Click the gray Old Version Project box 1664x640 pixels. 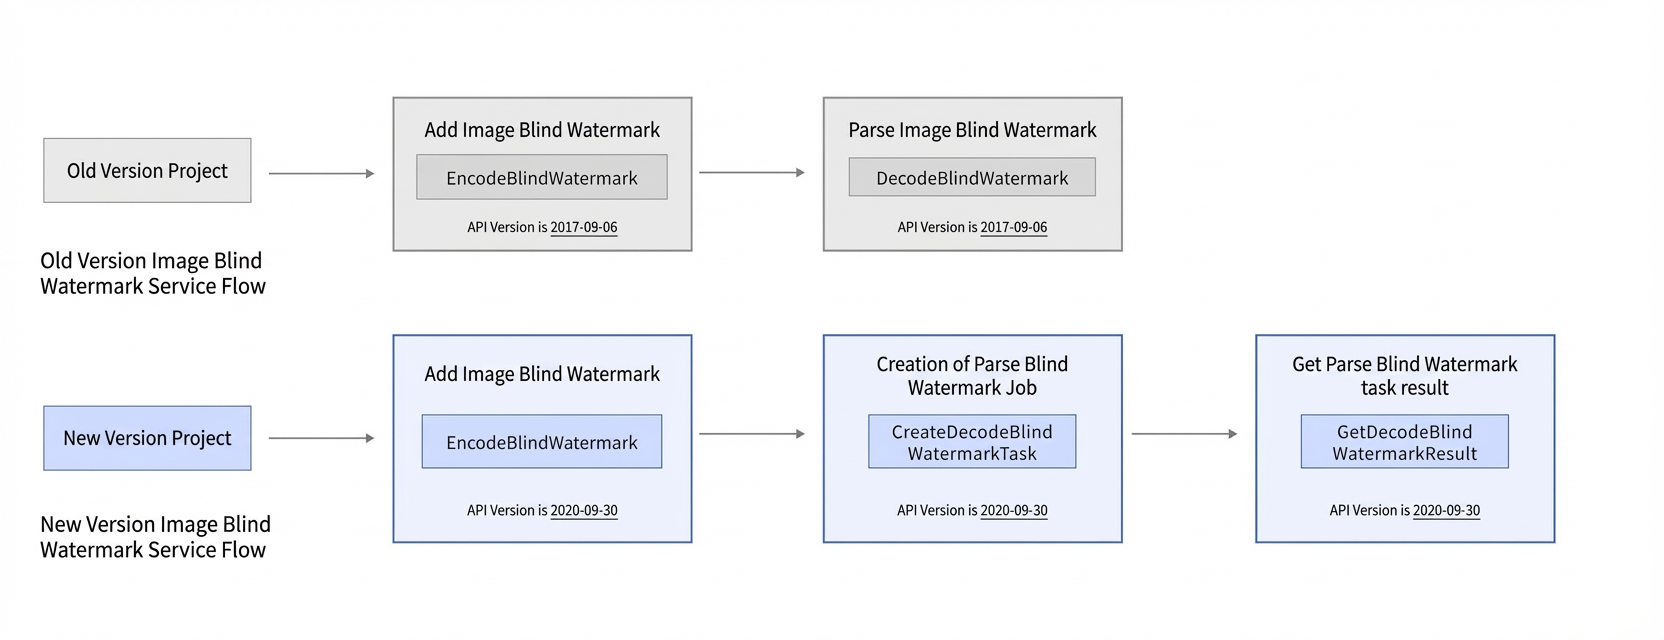[x=147, y=171]
